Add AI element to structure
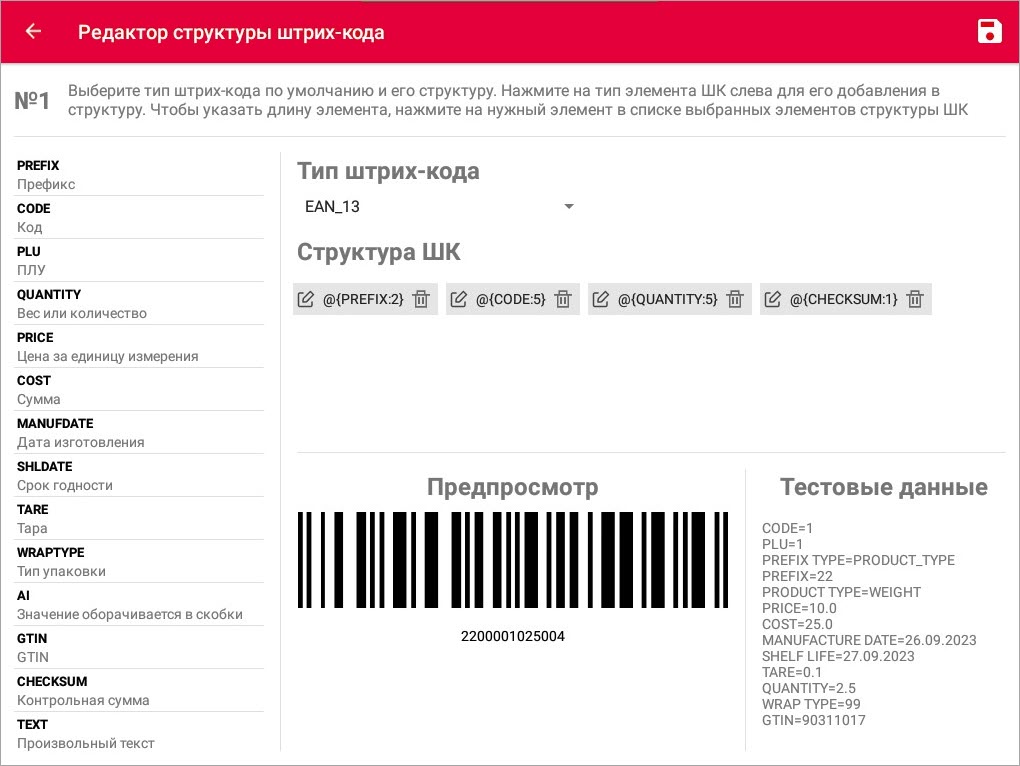 pos(140,605)
